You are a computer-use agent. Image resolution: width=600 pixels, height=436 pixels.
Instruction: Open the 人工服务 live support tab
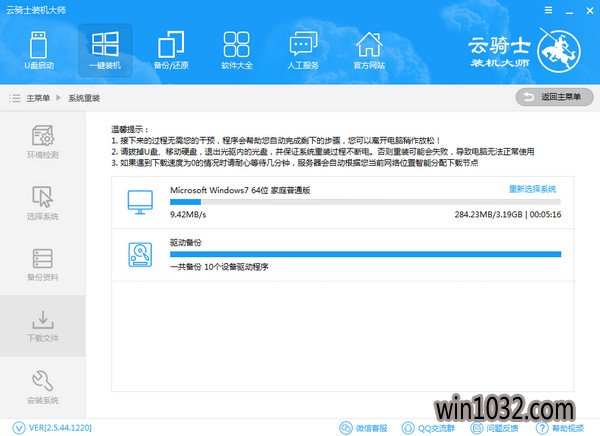[303, 51]
